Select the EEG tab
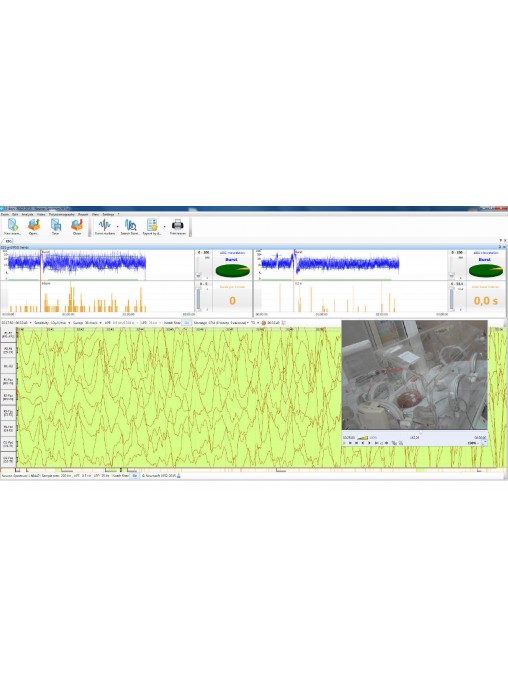Screen dimensions: 508x696 [x=8, y=241]
